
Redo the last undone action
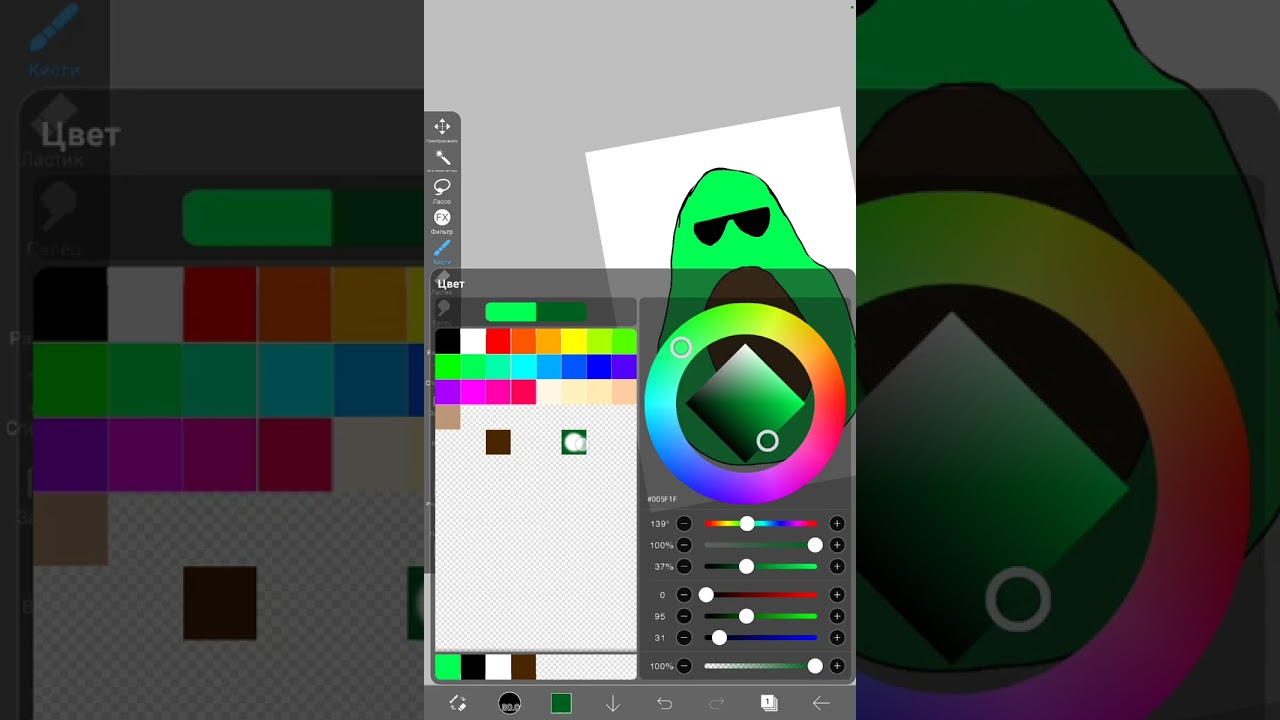(x=717, y=704)
